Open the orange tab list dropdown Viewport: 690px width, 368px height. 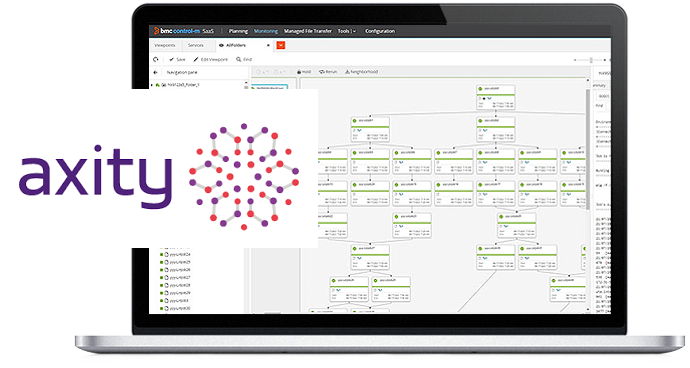[281, 45]
